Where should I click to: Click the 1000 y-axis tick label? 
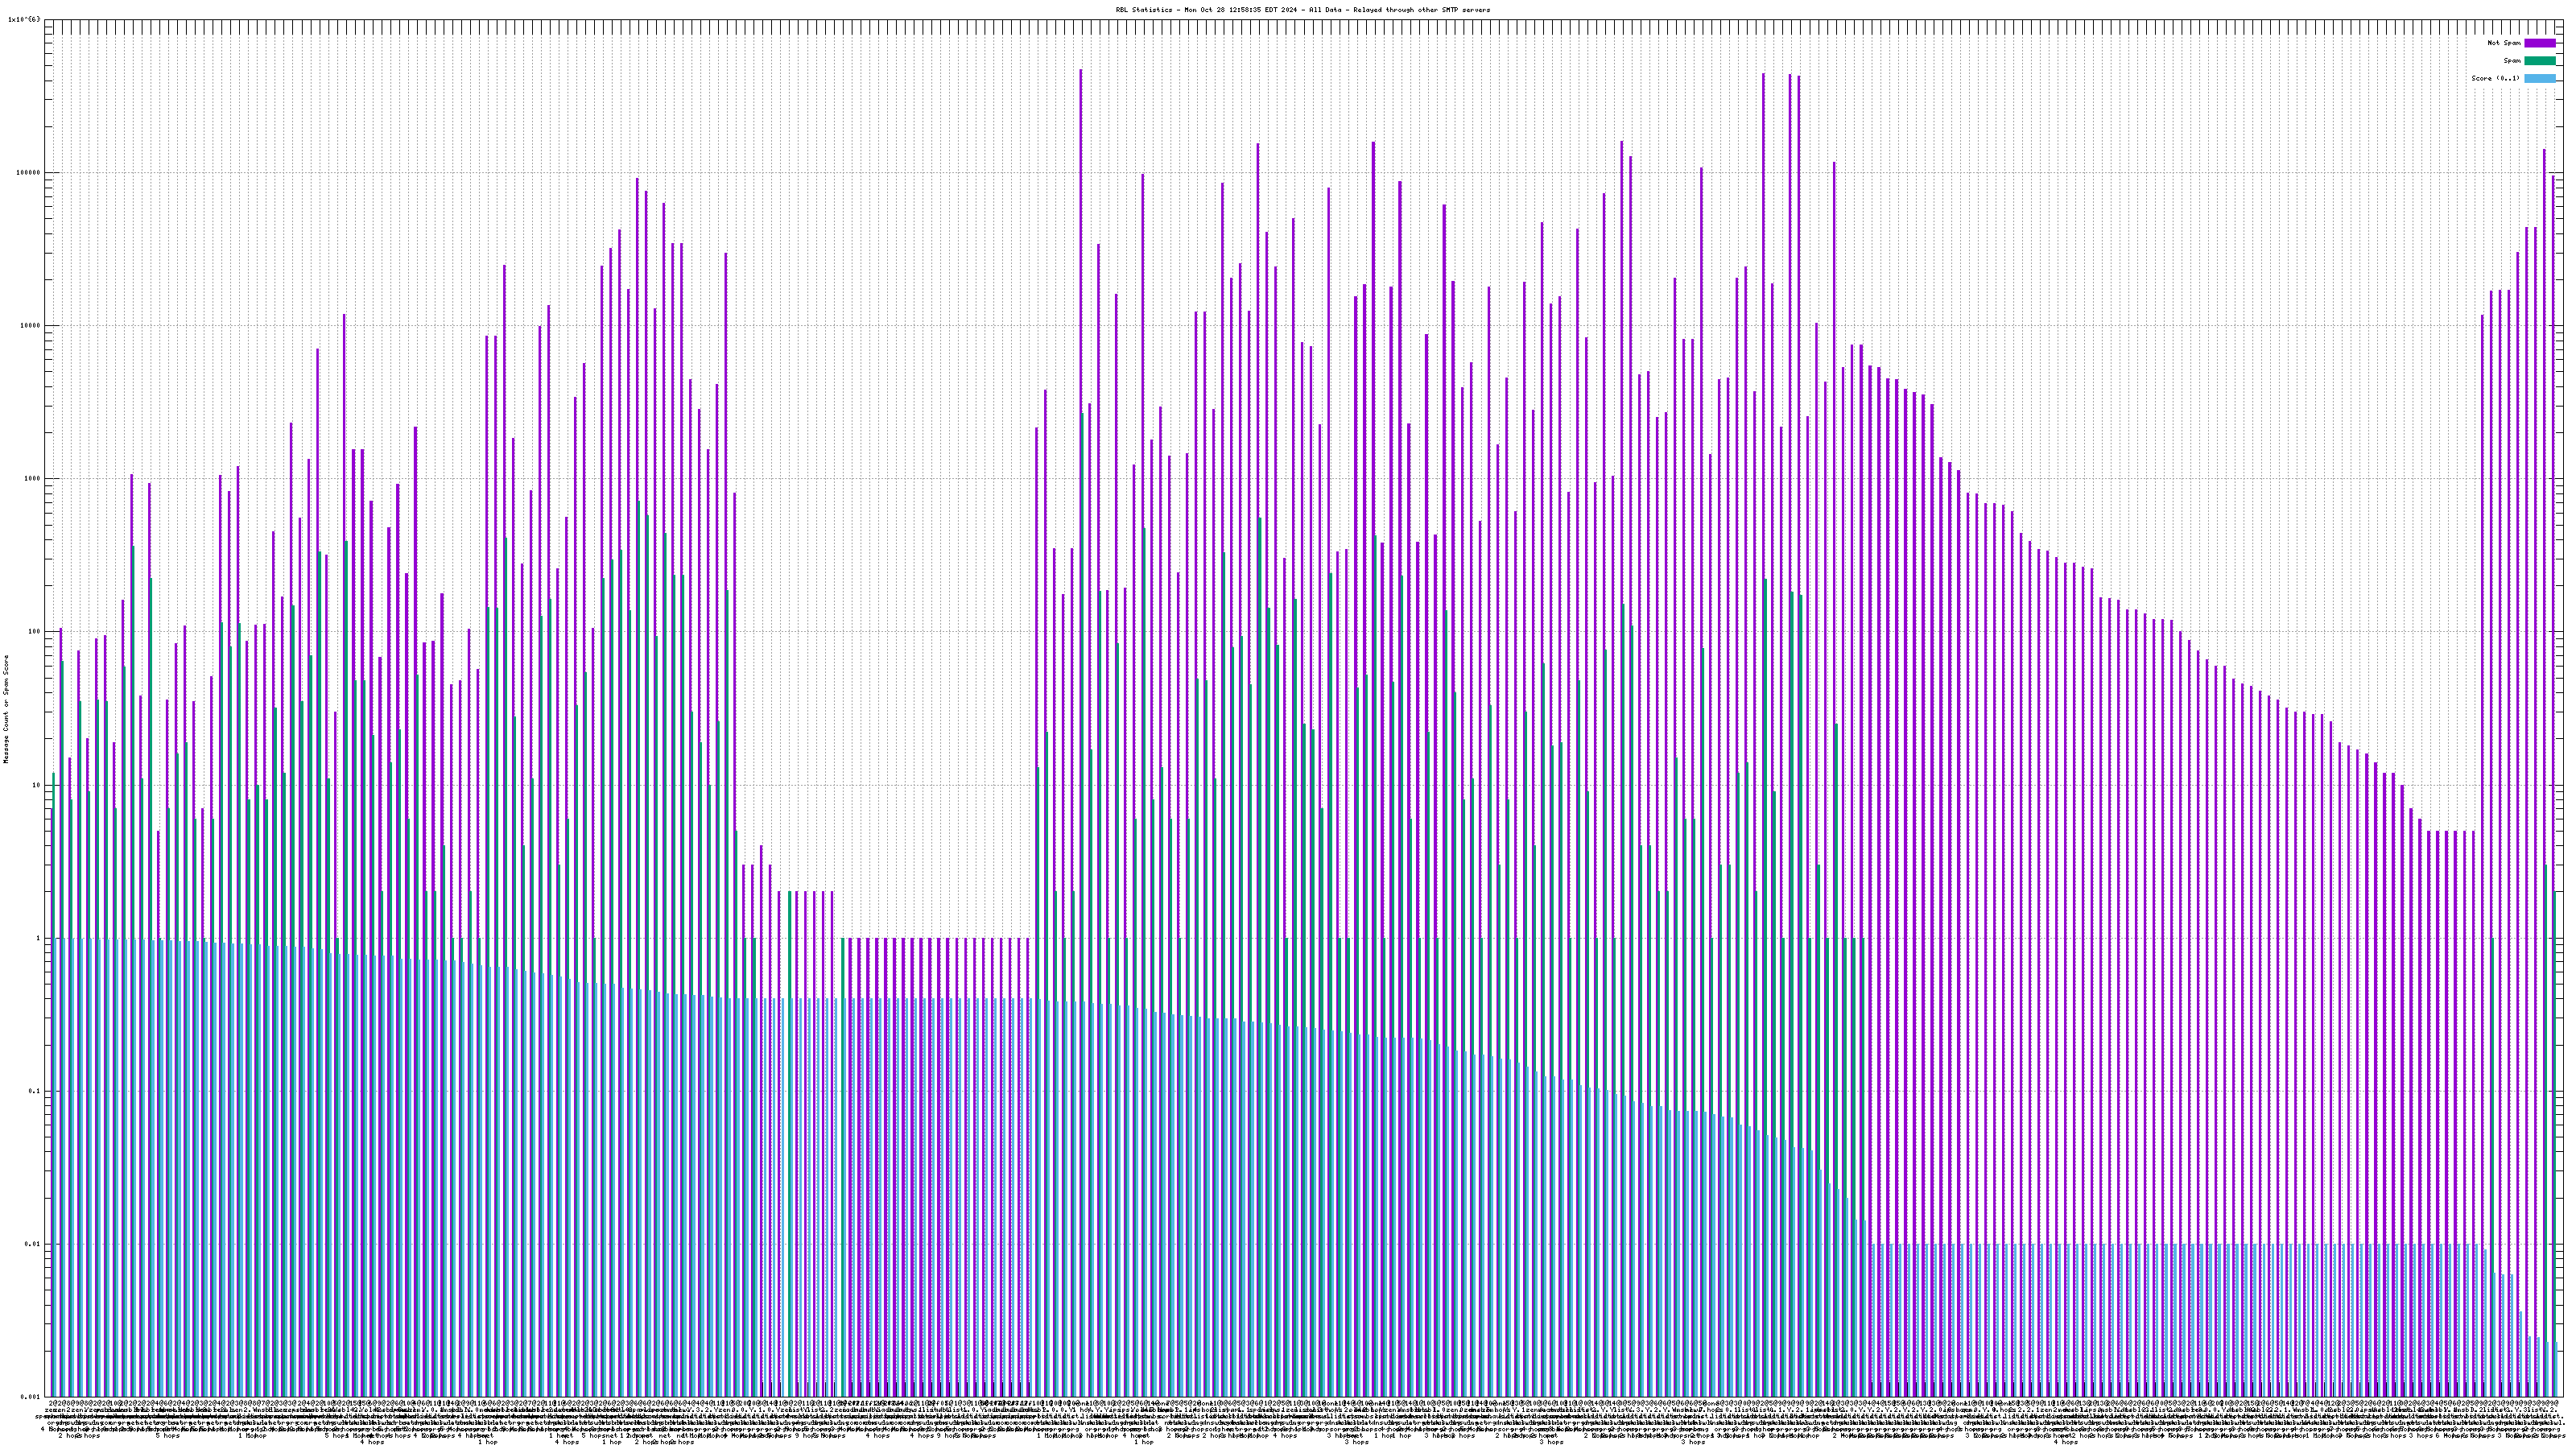pyautogui.click(x=32, y=478)
